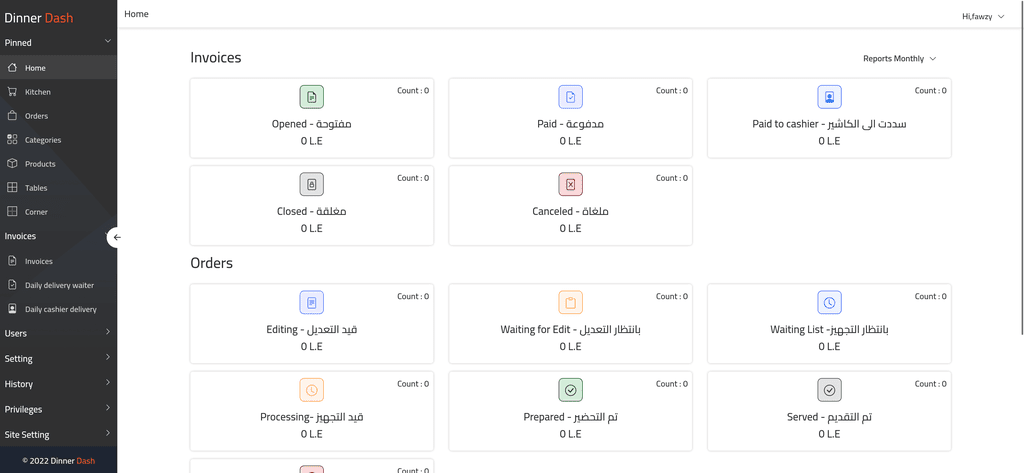Click 0 L.E amount on Processing card

tap(312, 434)
